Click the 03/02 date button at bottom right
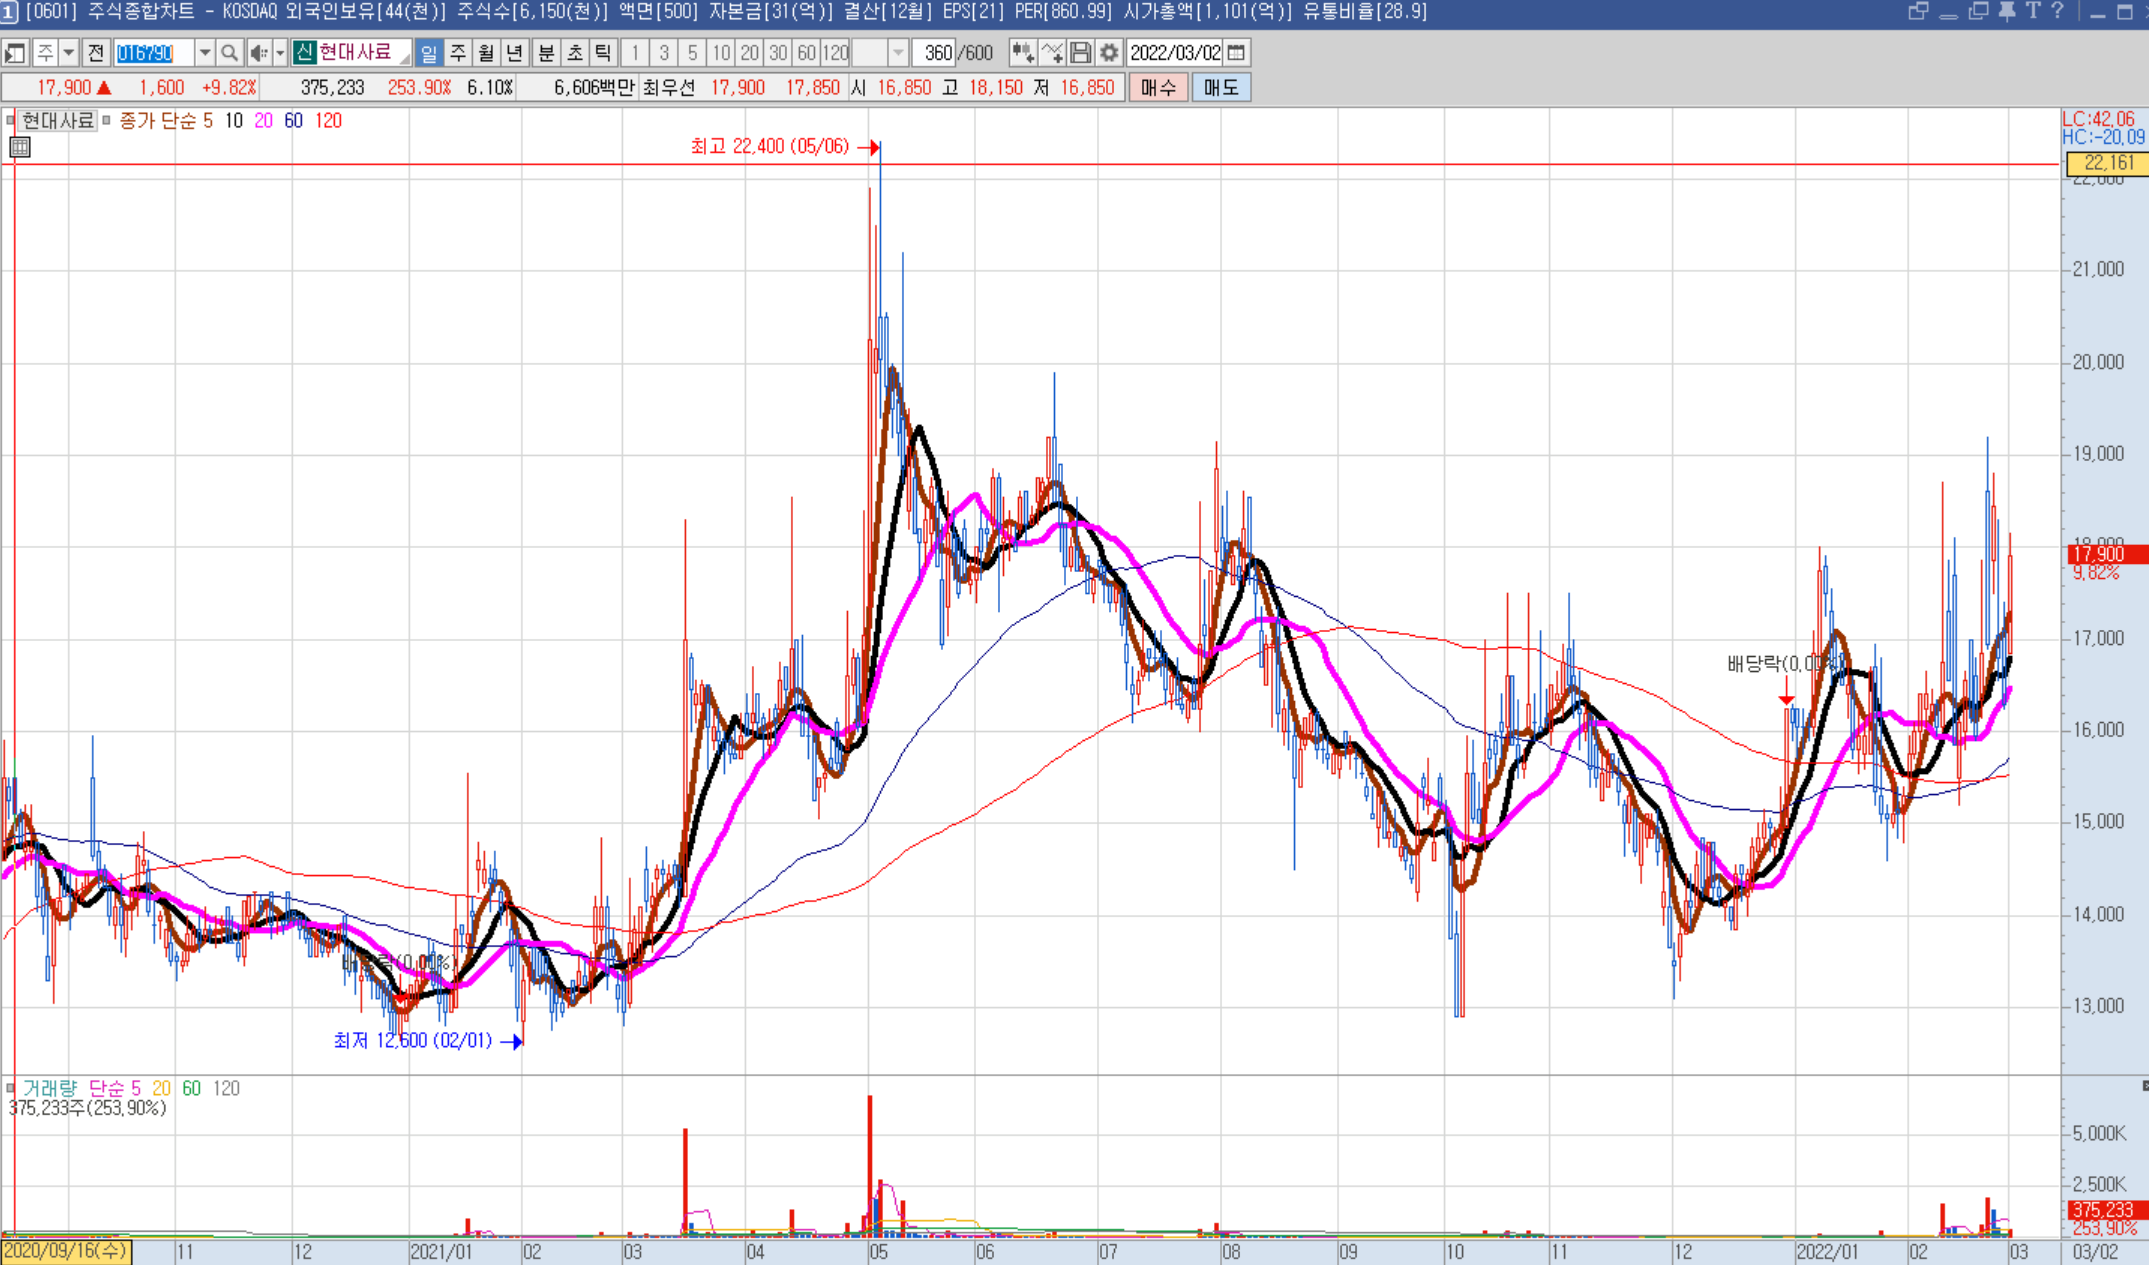 [x=2095, y=1252]
